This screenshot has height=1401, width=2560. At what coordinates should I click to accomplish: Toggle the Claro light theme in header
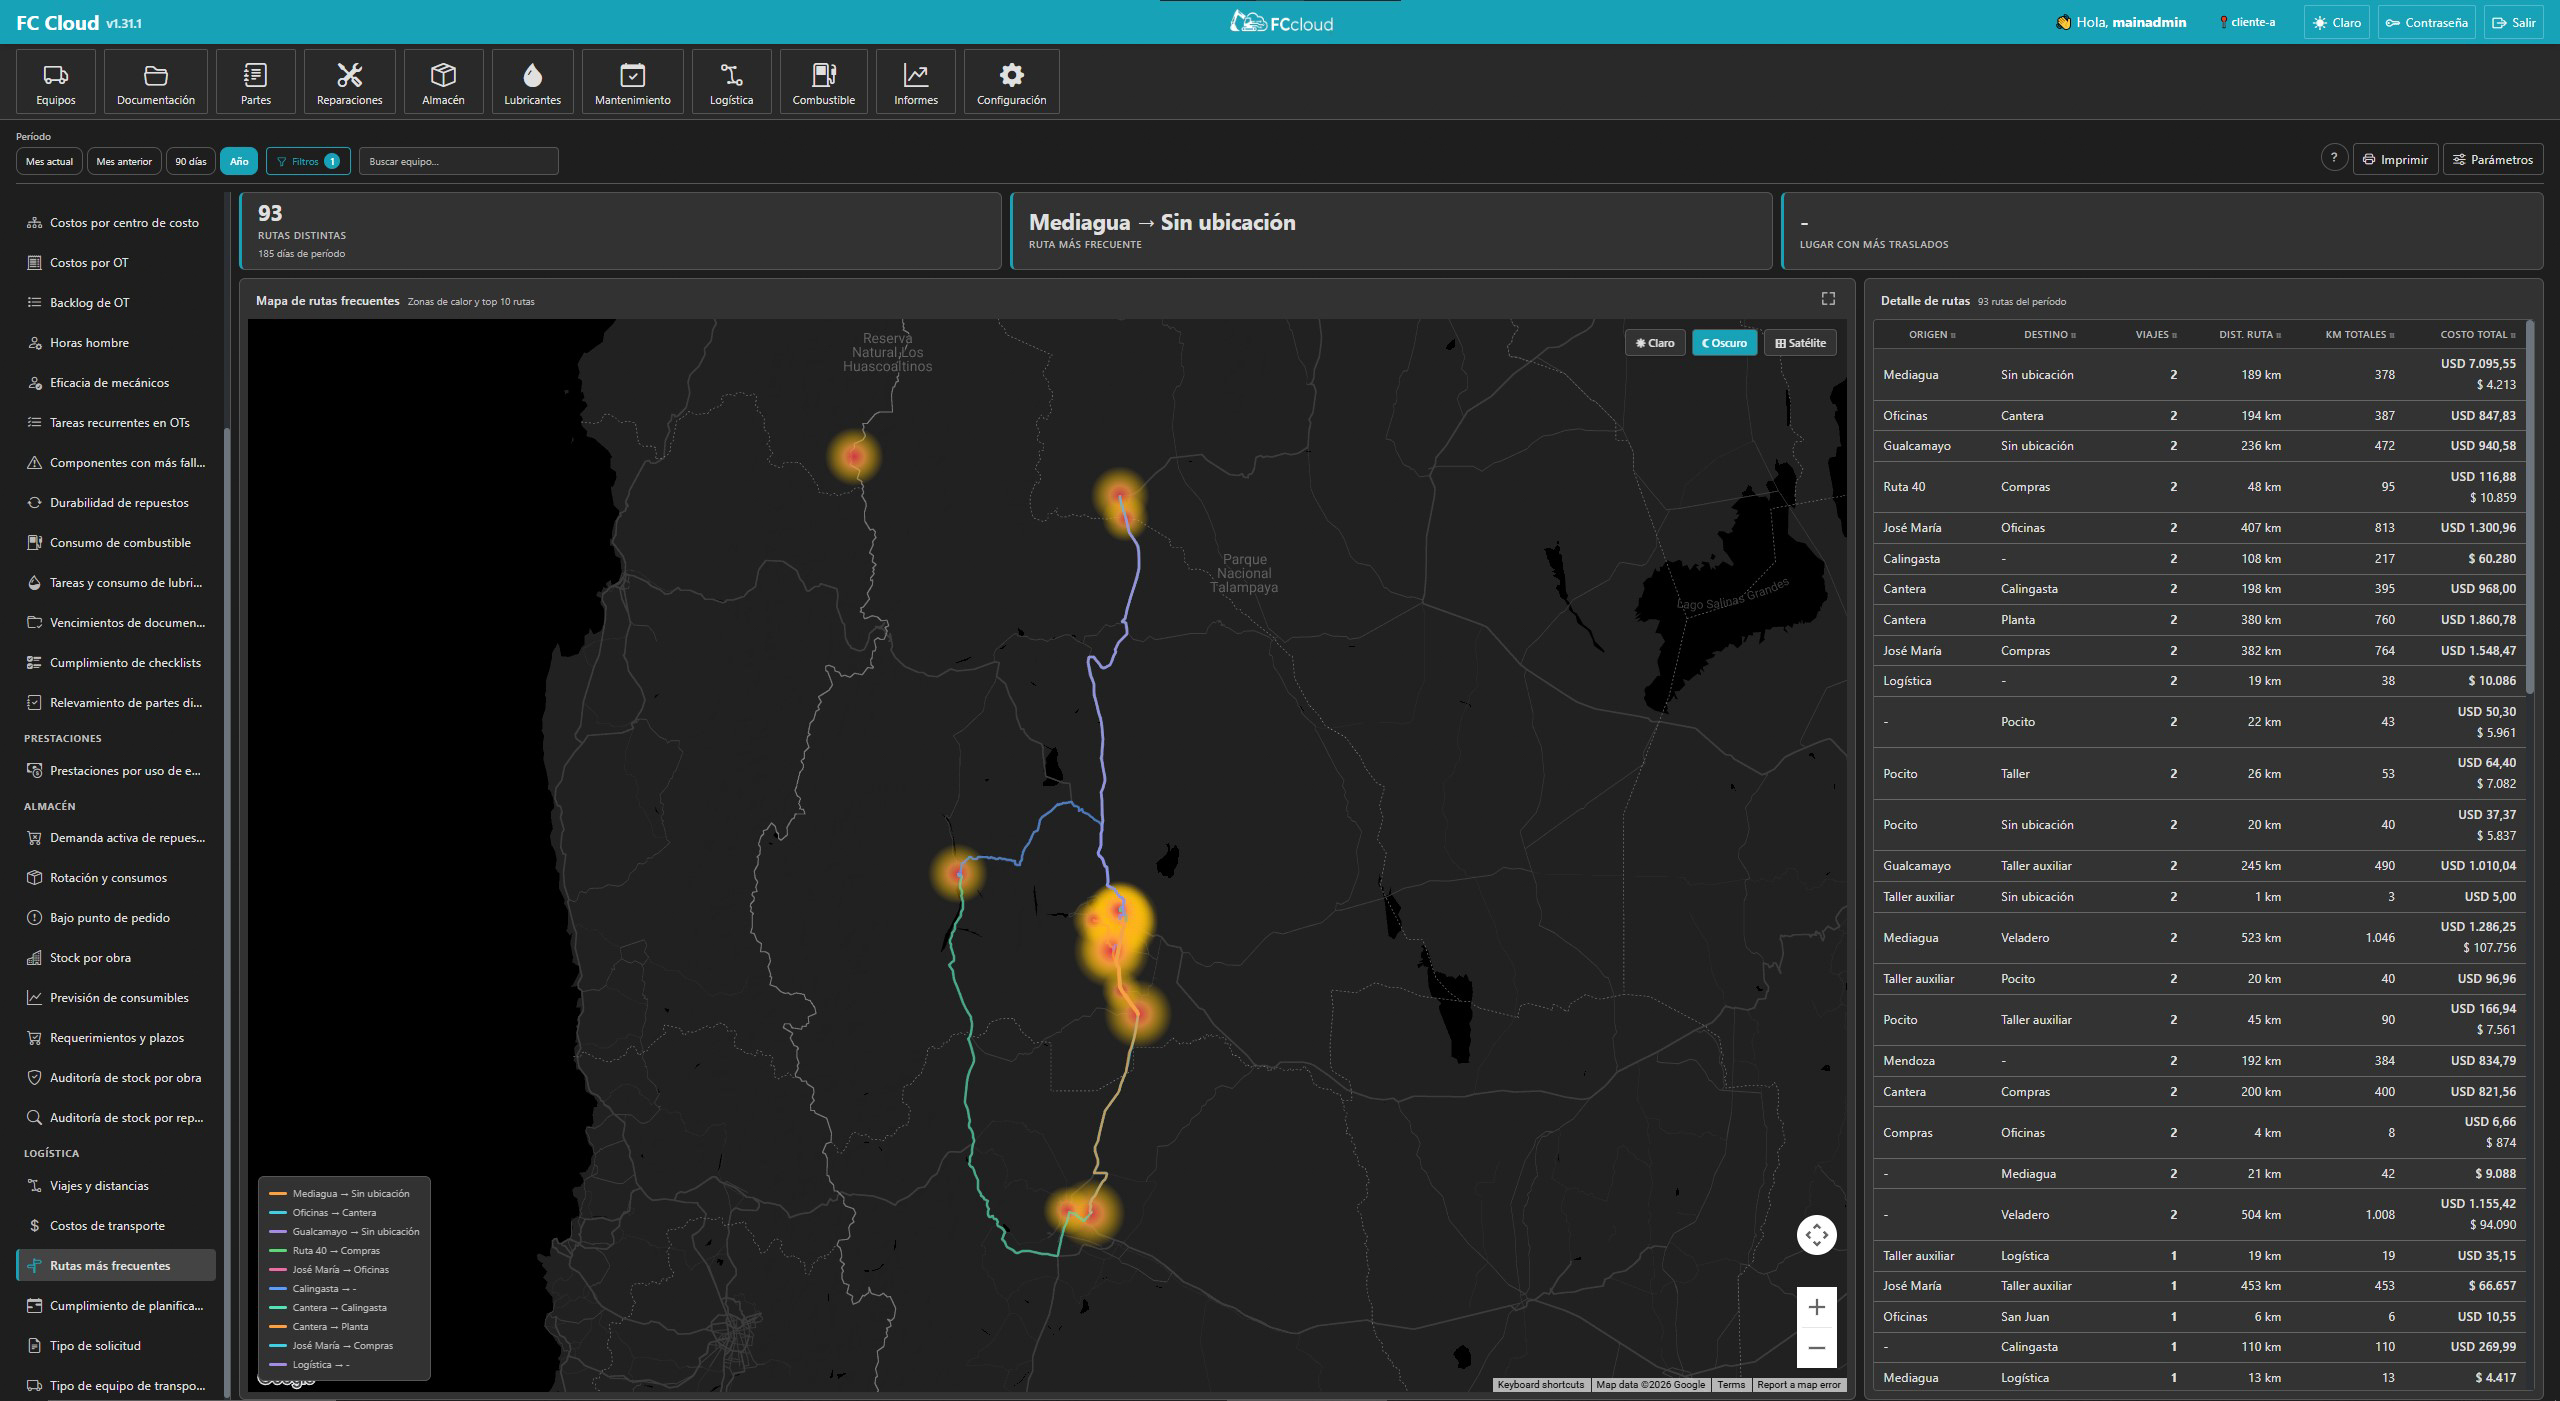tap(2336, 22)
